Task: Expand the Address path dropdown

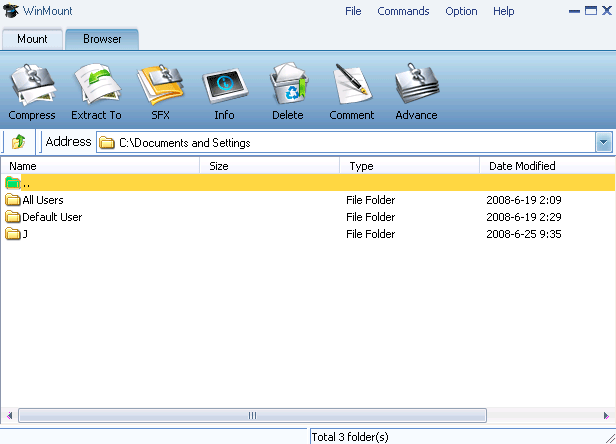Action: click(603, 142)
